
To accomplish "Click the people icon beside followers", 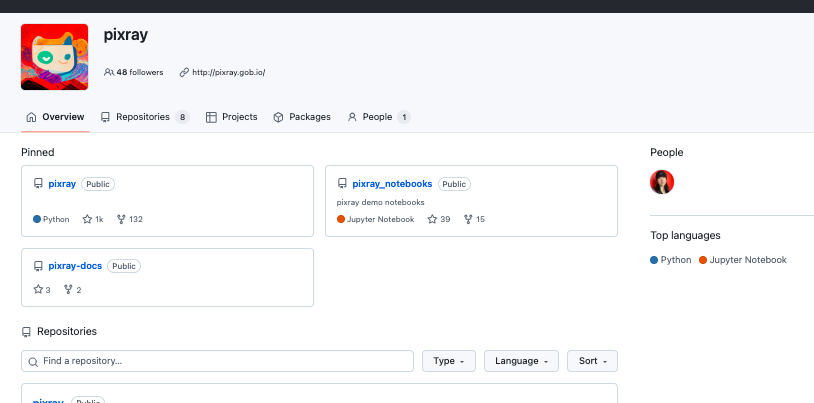I will (108, 72).
